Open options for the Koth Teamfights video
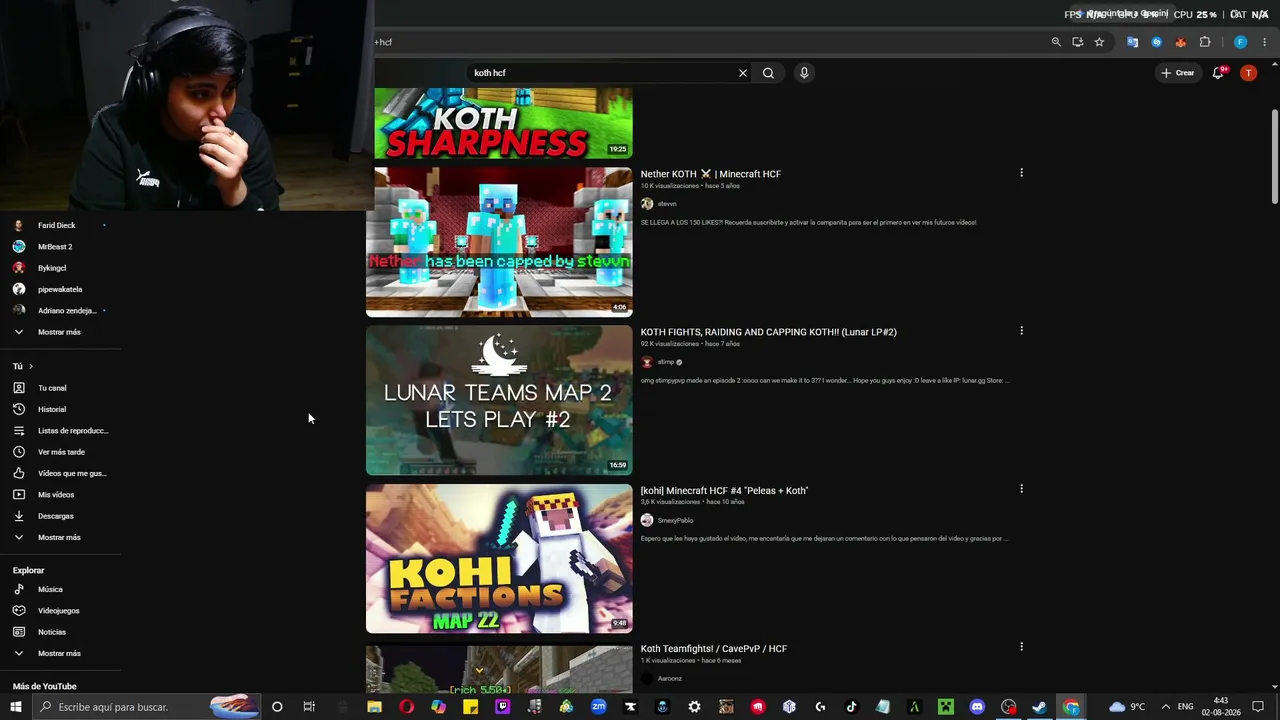1280x720 pixels. click(1021, 647)
